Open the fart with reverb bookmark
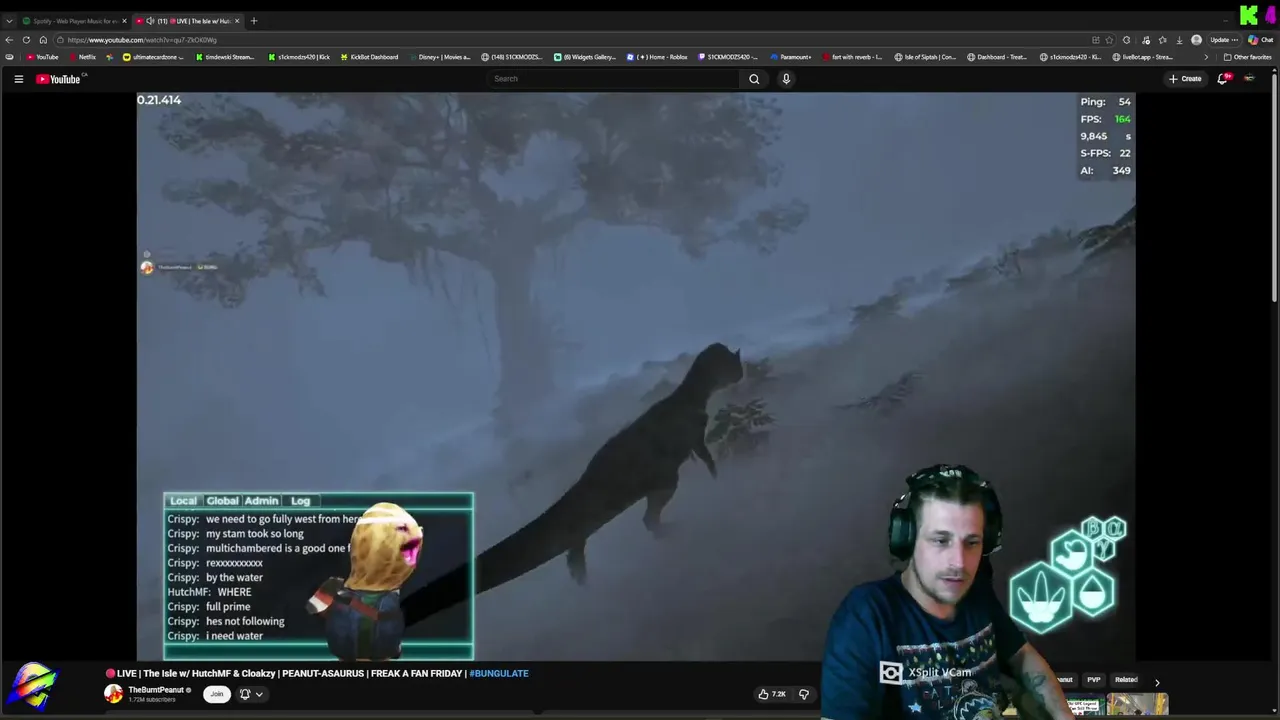This screenshot has width=1280, height=720. pos(852,57)
